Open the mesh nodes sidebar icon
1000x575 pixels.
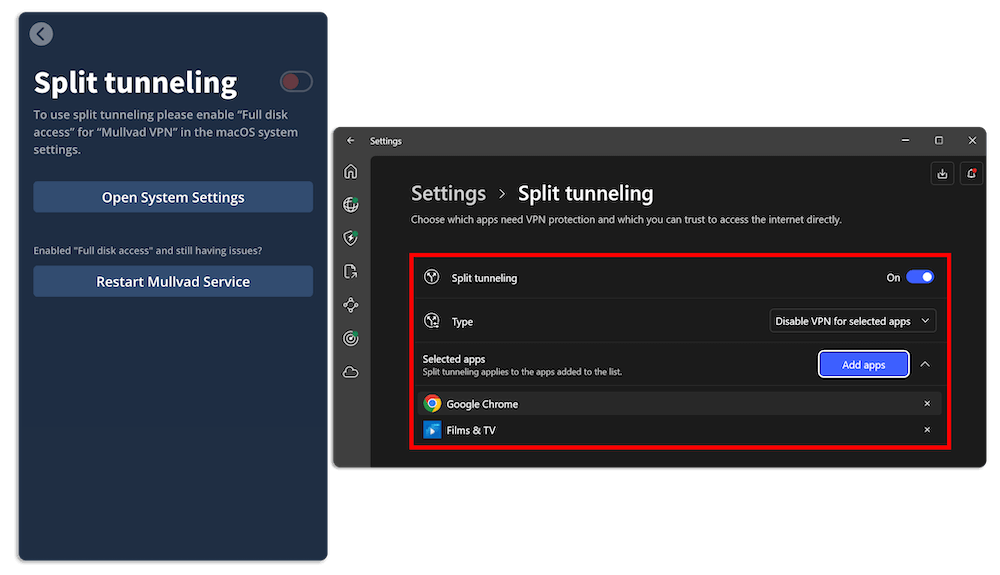click(351, 305)
